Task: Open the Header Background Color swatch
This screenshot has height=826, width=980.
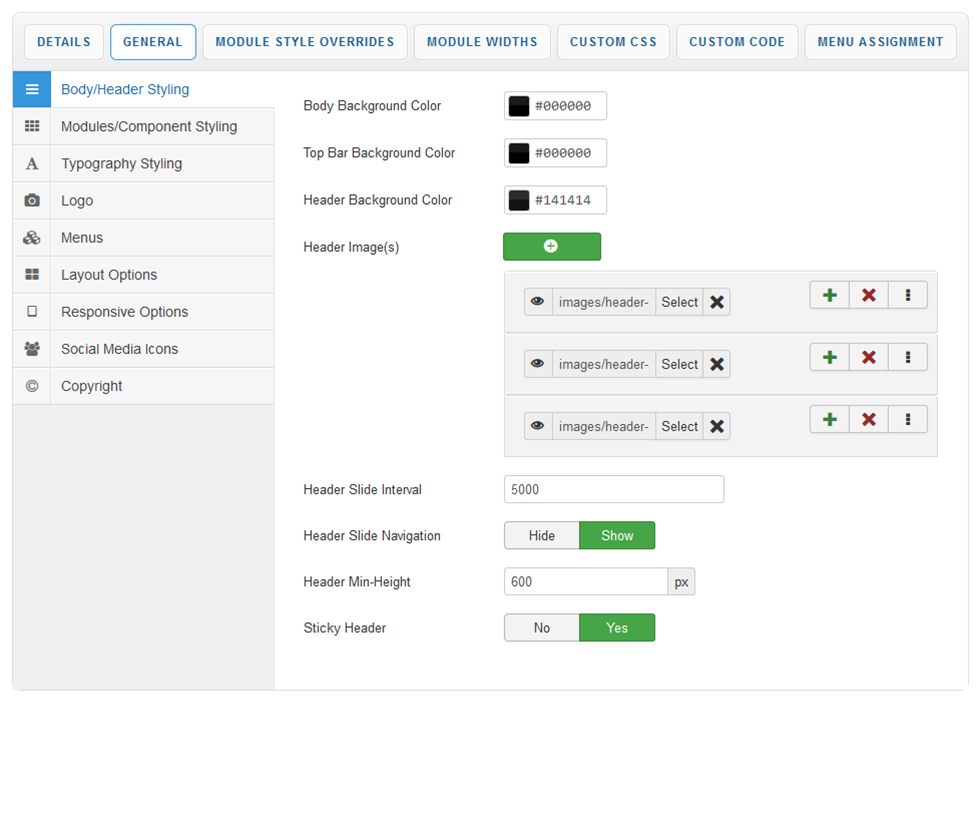Action: coord(519,200)
